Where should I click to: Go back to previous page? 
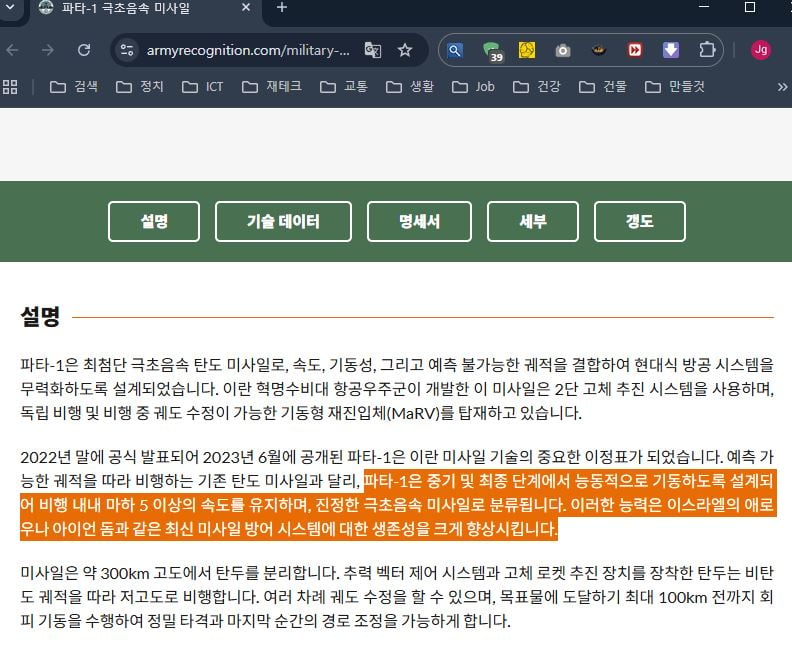13,50
